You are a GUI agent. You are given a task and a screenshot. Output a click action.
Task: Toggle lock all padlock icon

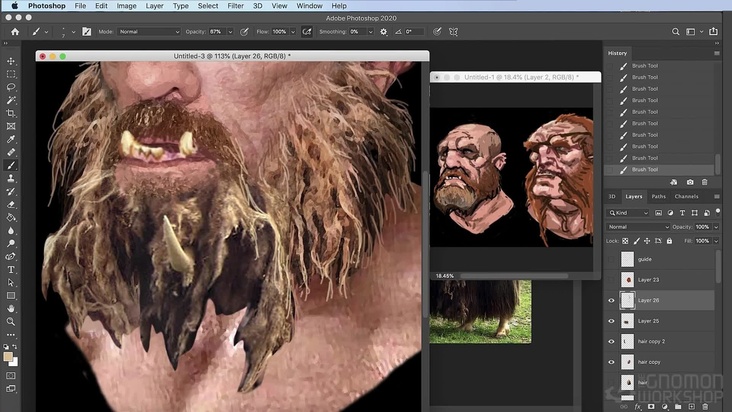click(x=669, y=241)
